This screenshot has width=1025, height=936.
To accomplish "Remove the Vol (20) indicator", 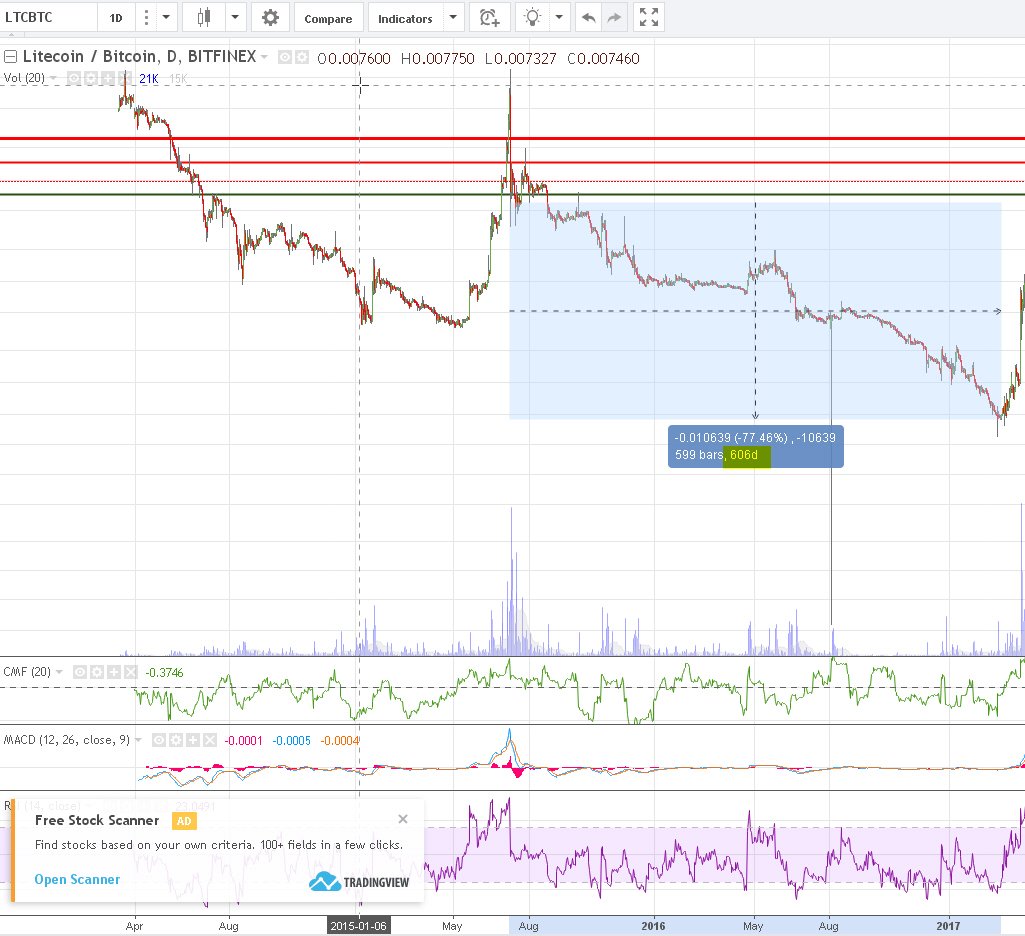I will point(124,78).
